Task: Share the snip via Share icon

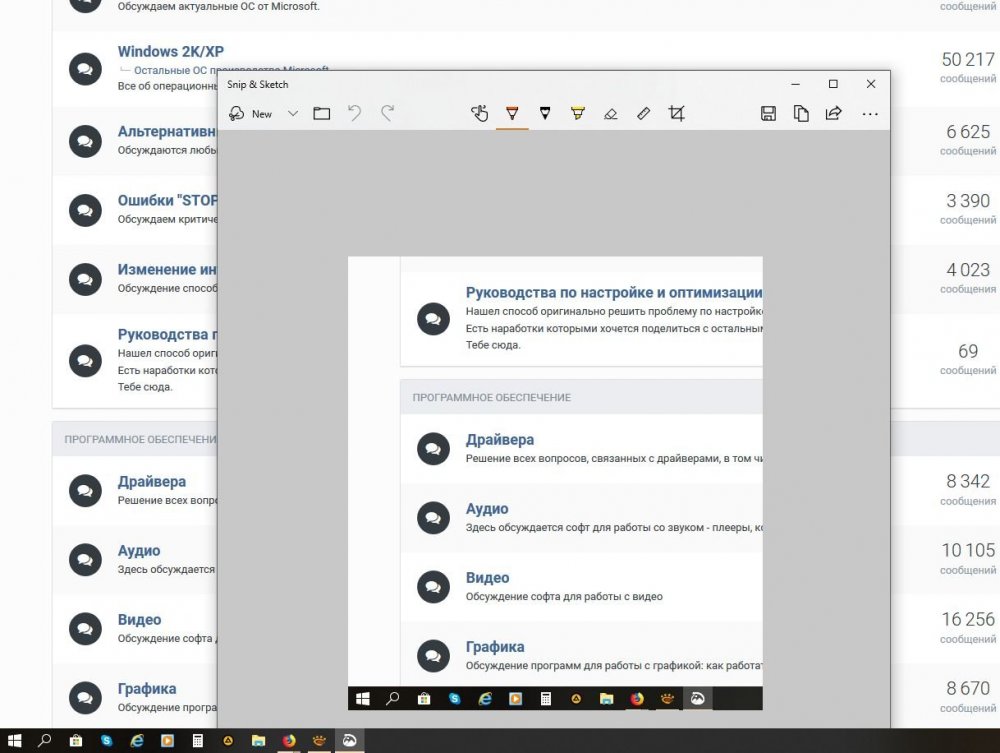Action: 833,114
